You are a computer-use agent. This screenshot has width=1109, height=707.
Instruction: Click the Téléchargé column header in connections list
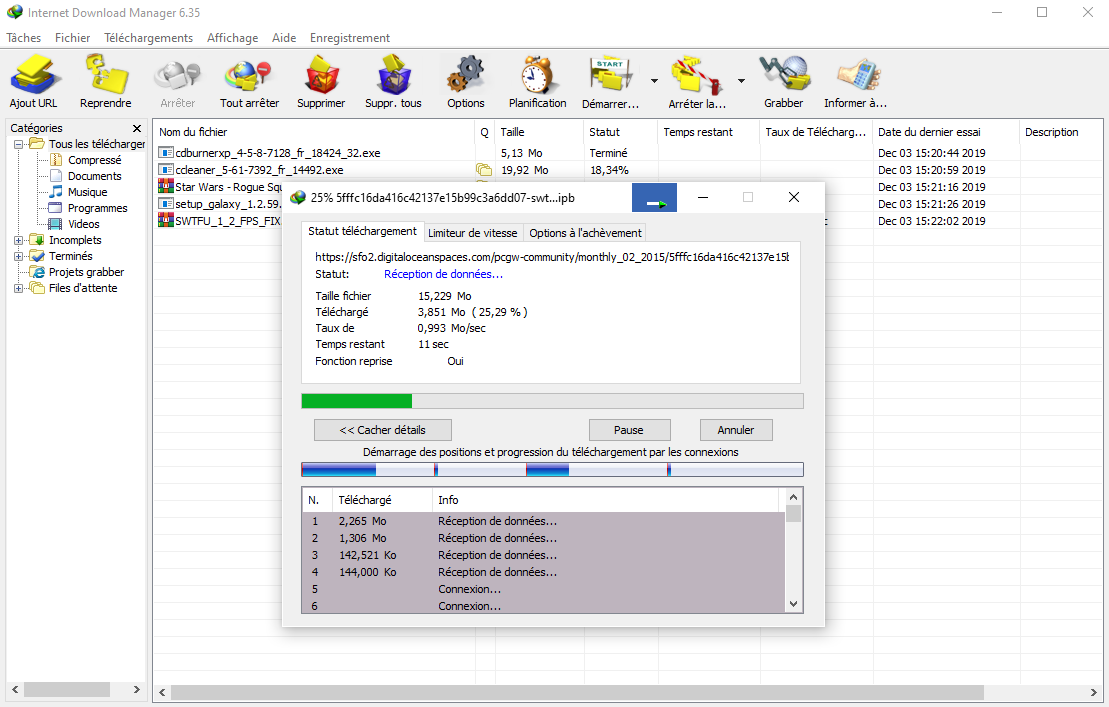[x=382, y=500]
